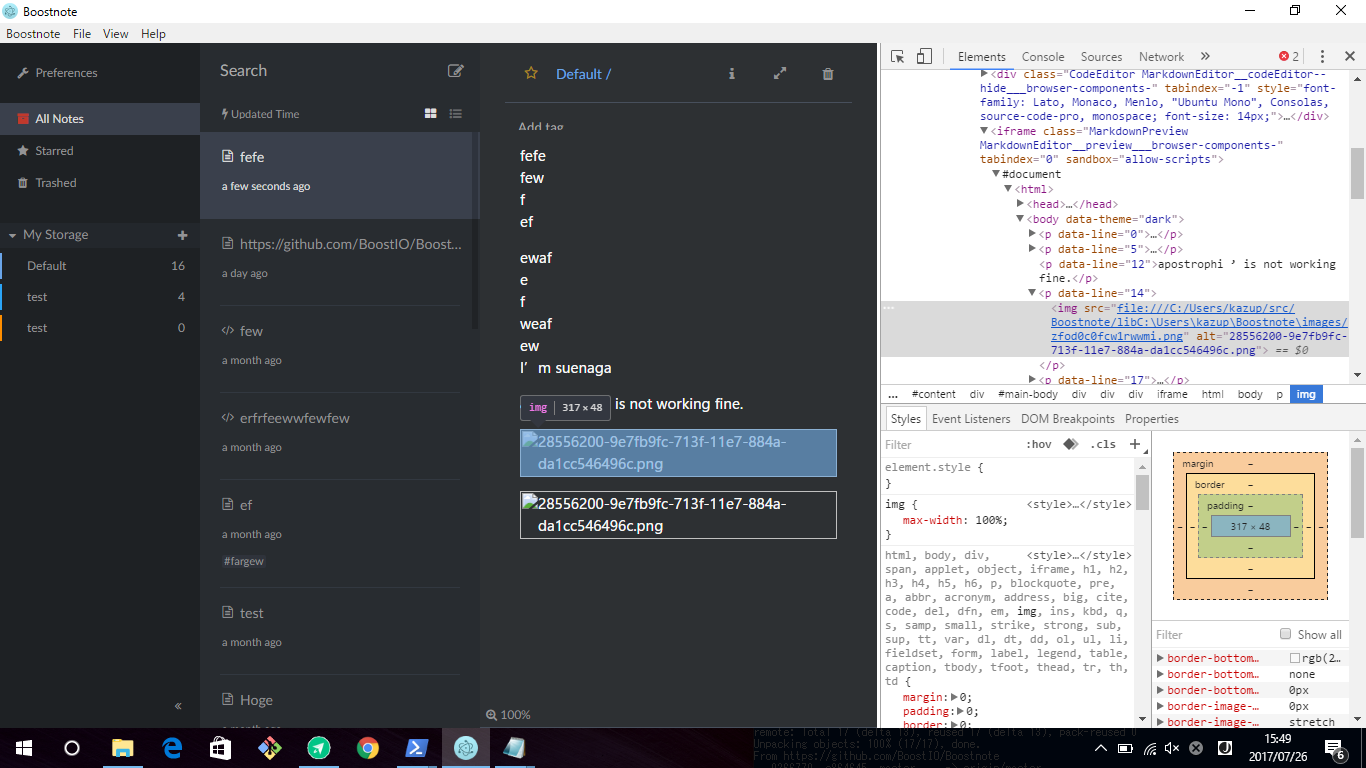Switch to DevTools Network tab

point(1161,57)
